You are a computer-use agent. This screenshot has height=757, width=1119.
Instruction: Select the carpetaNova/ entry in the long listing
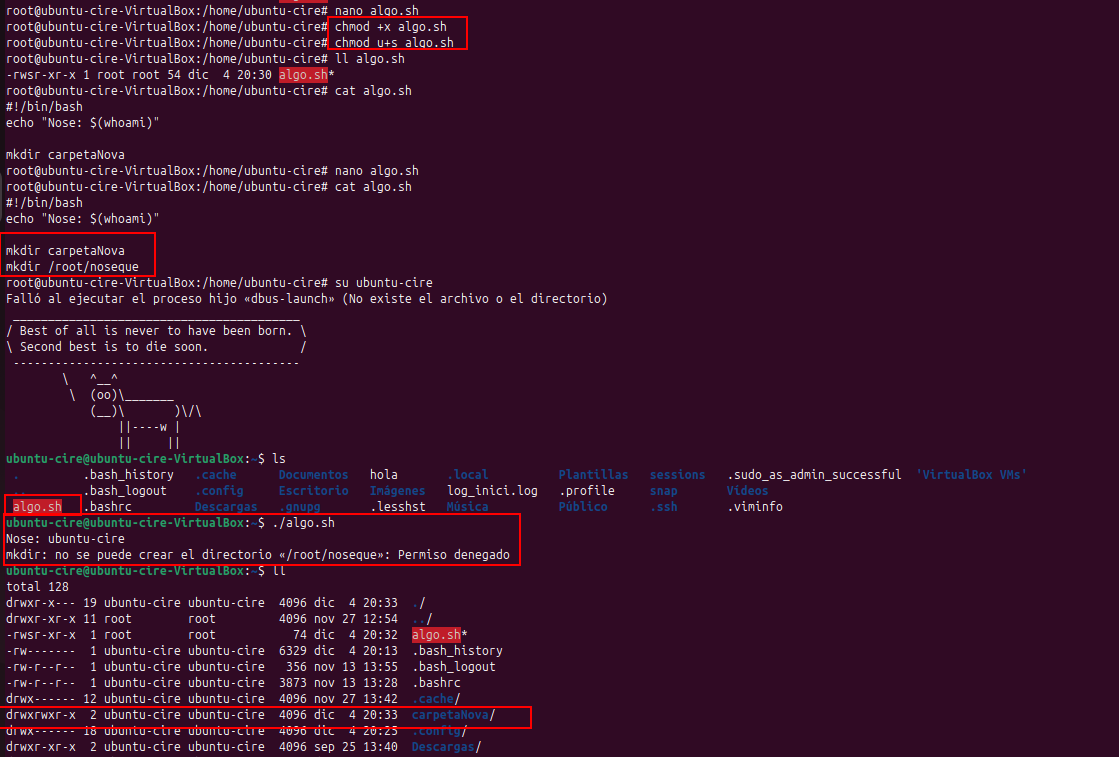coord(453,715)
